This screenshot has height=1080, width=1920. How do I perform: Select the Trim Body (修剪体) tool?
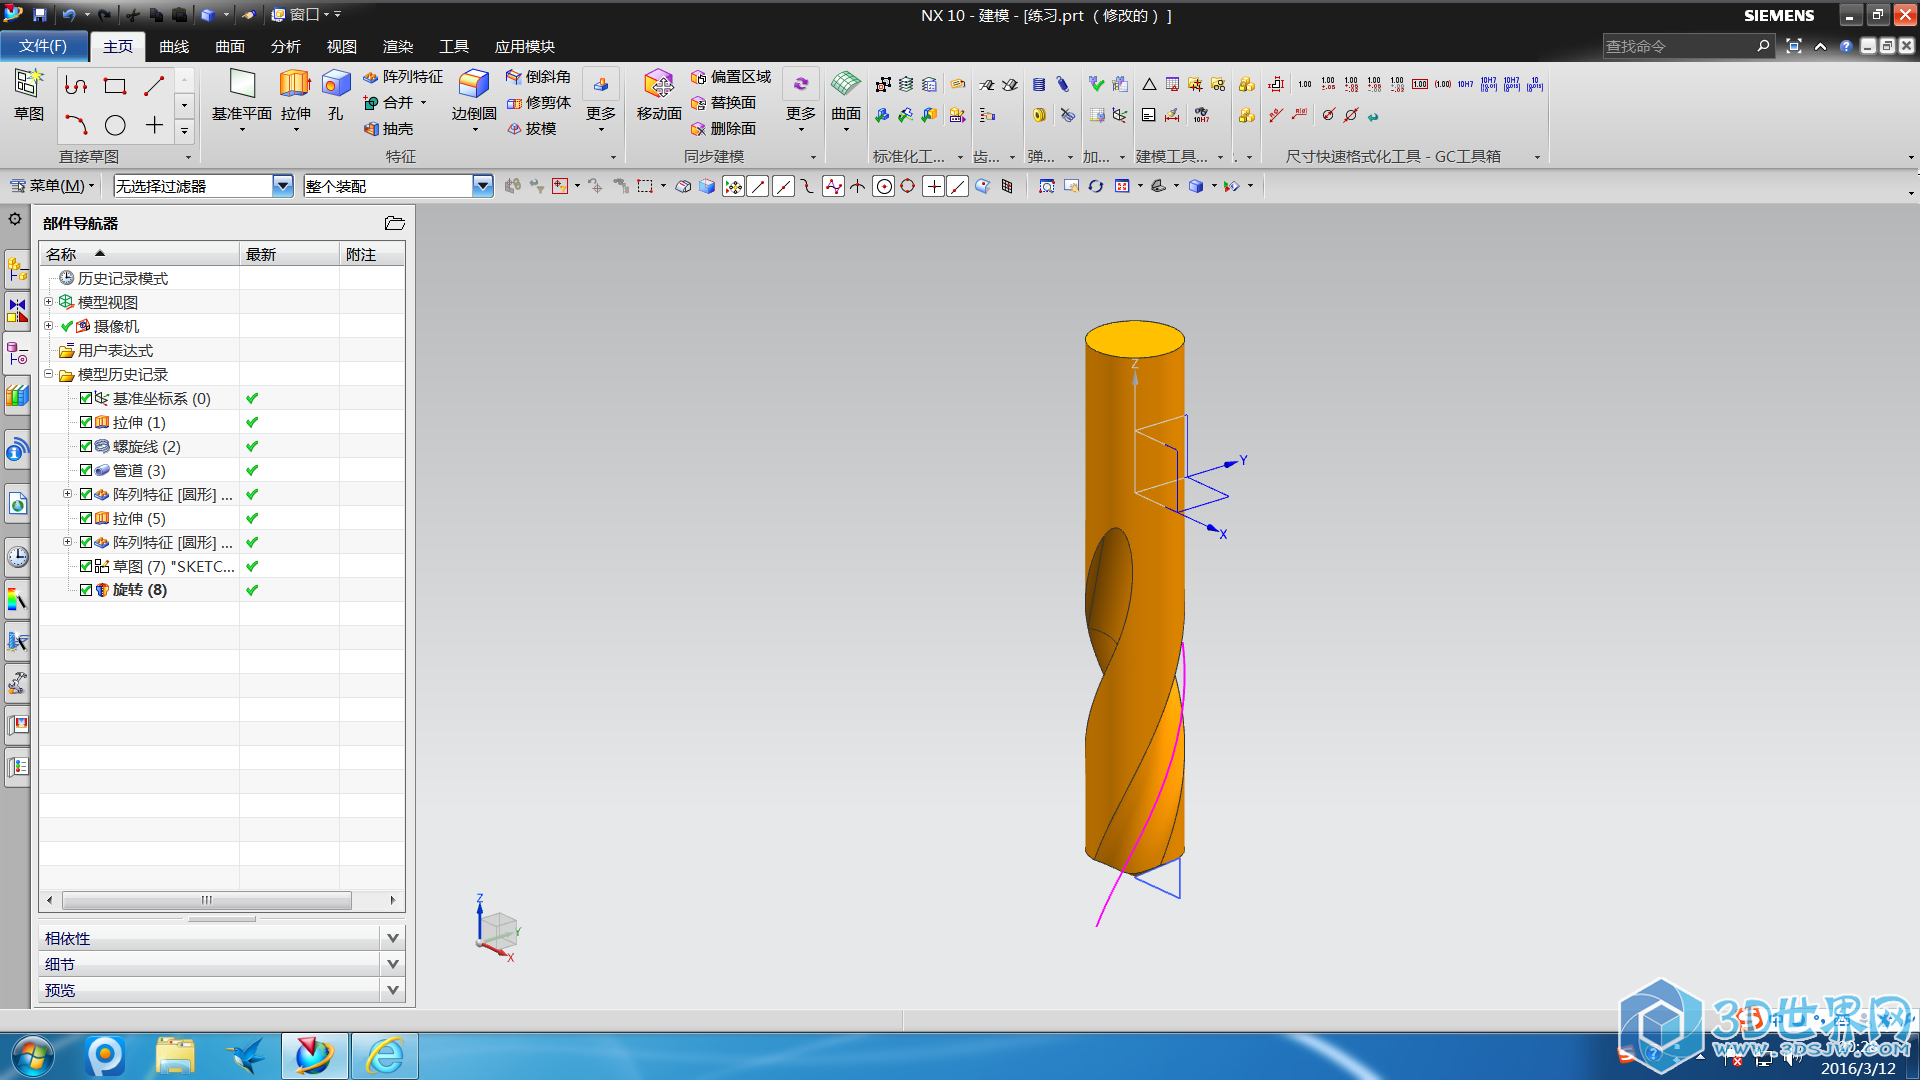(x=538, y=103)
